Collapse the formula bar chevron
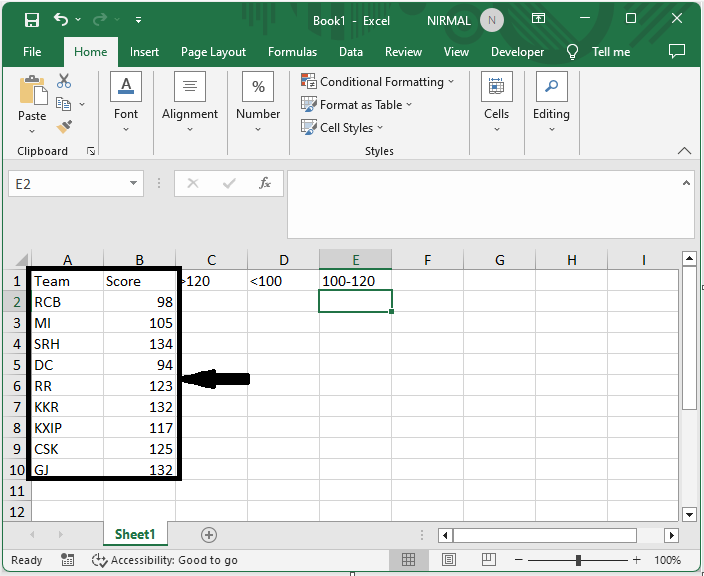Screen dimensions: 704x576 686,183
